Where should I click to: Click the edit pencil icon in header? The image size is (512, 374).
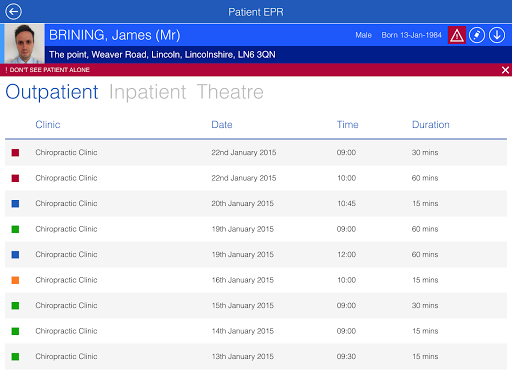[477, 35]
